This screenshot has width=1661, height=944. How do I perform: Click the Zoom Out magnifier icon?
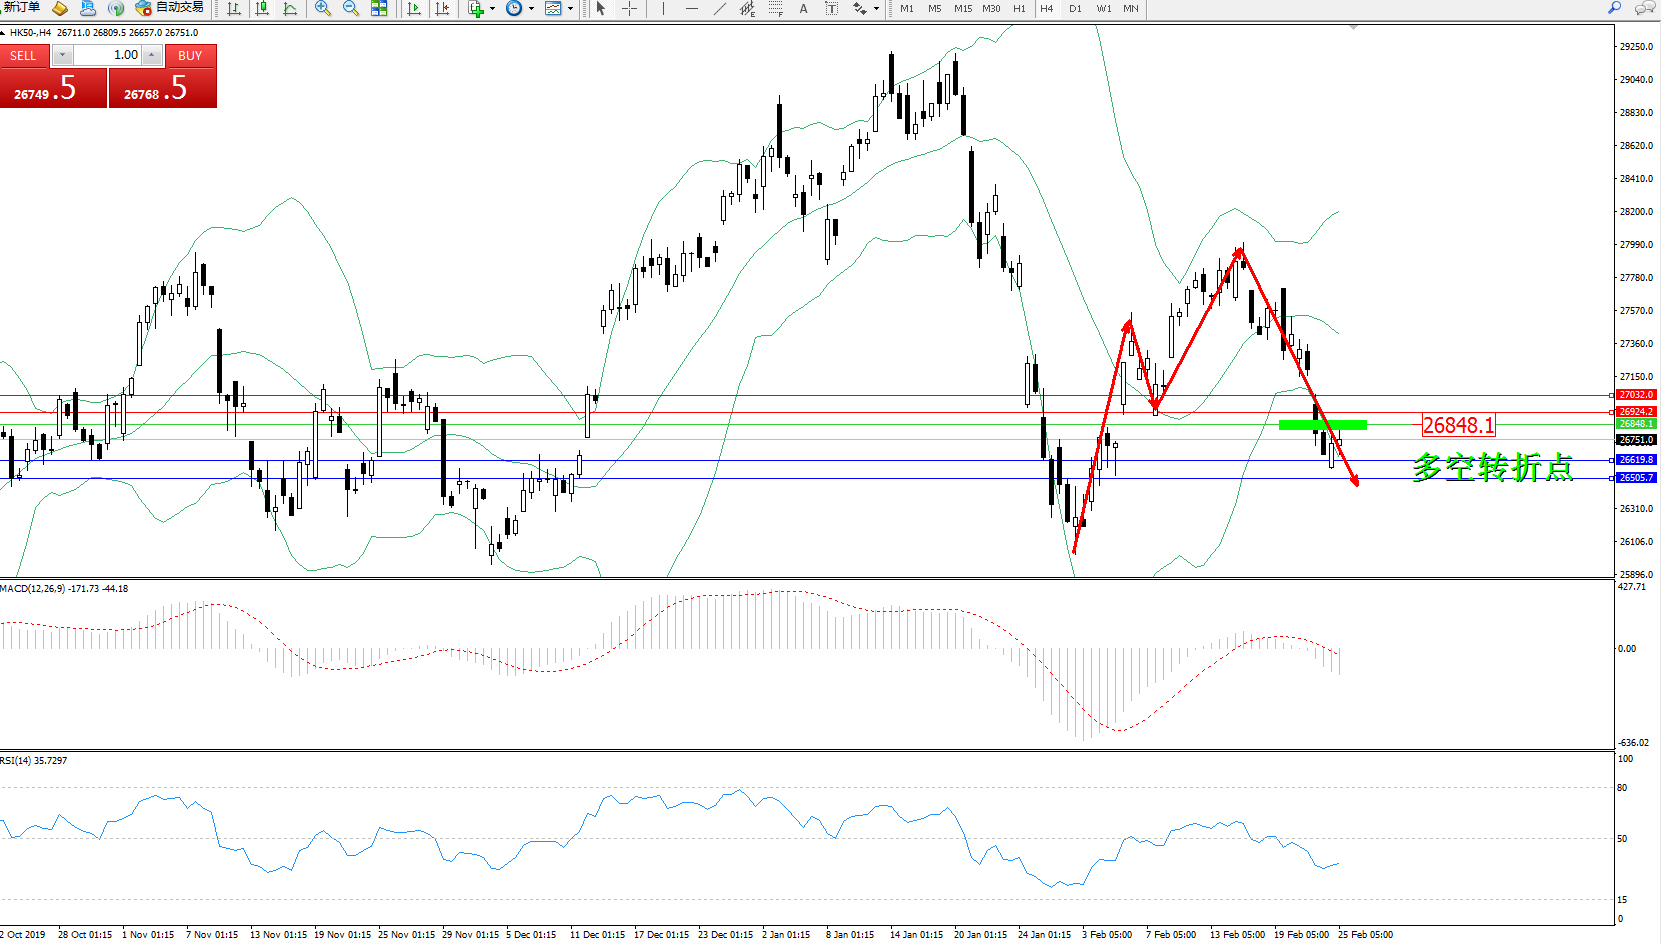click(351, 9)
